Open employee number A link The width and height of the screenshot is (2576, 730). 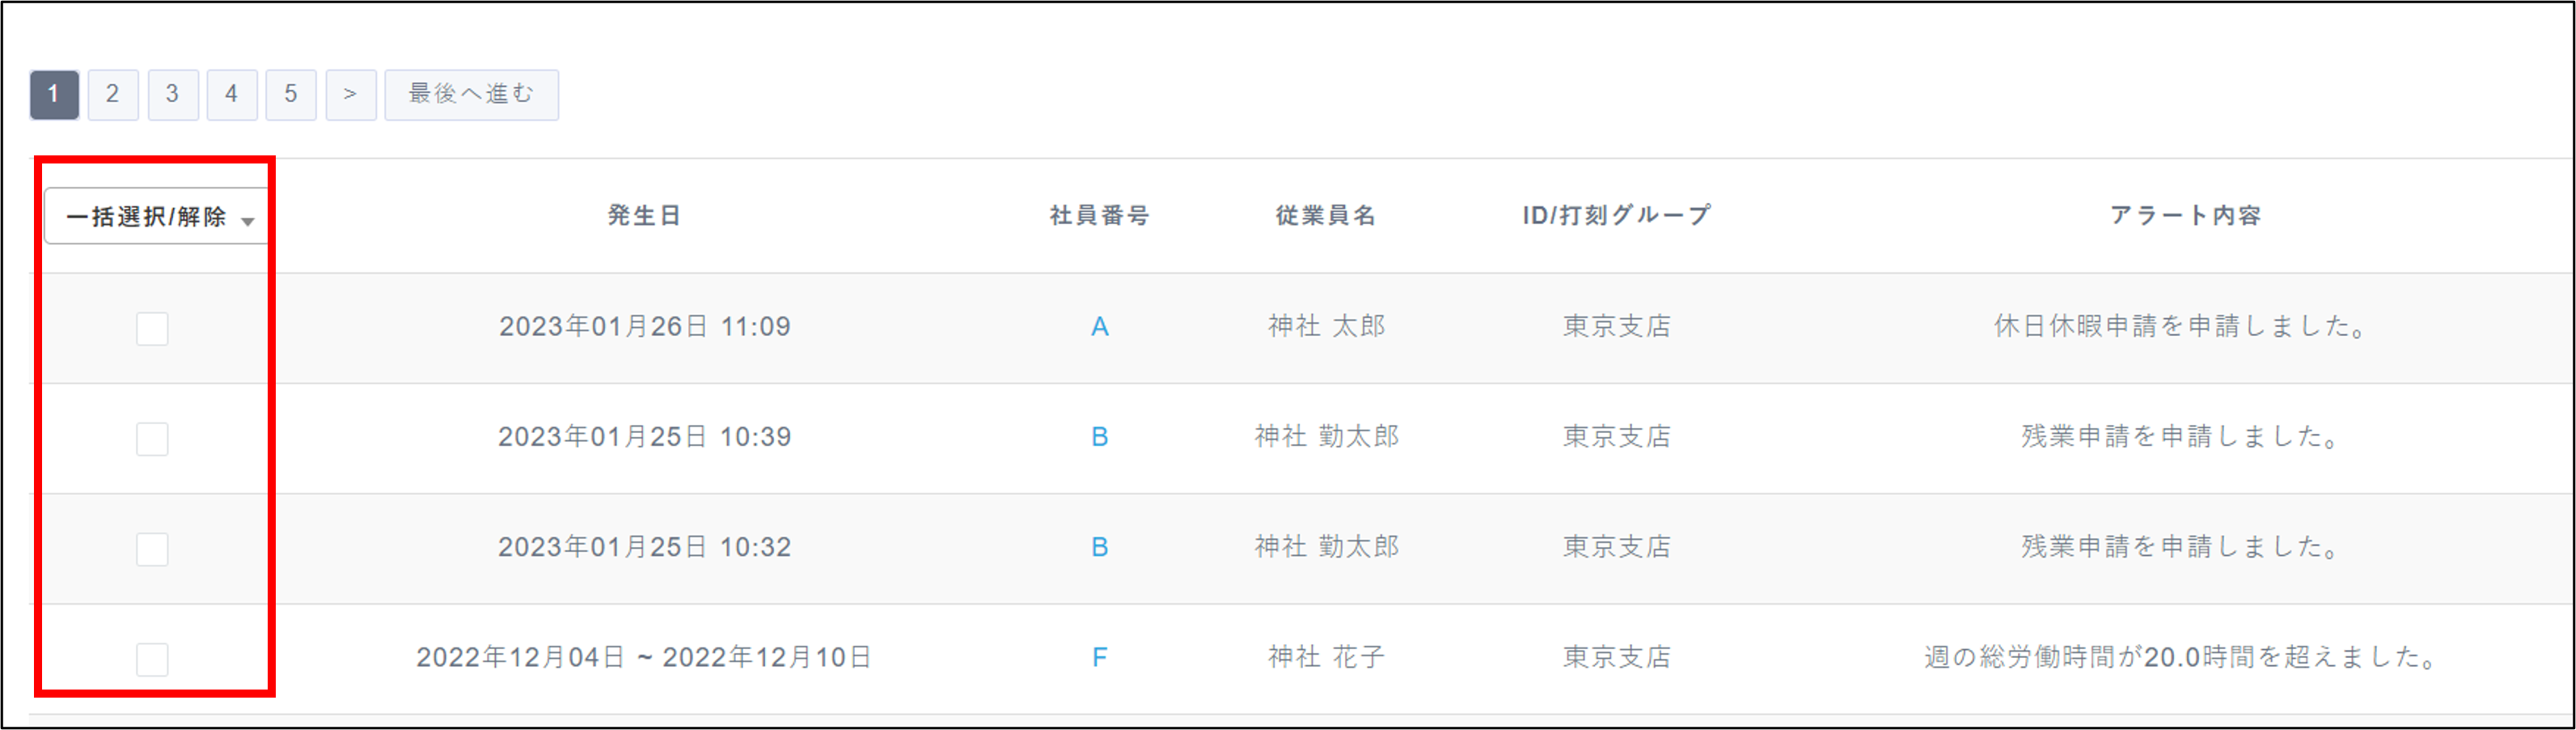1099,327
